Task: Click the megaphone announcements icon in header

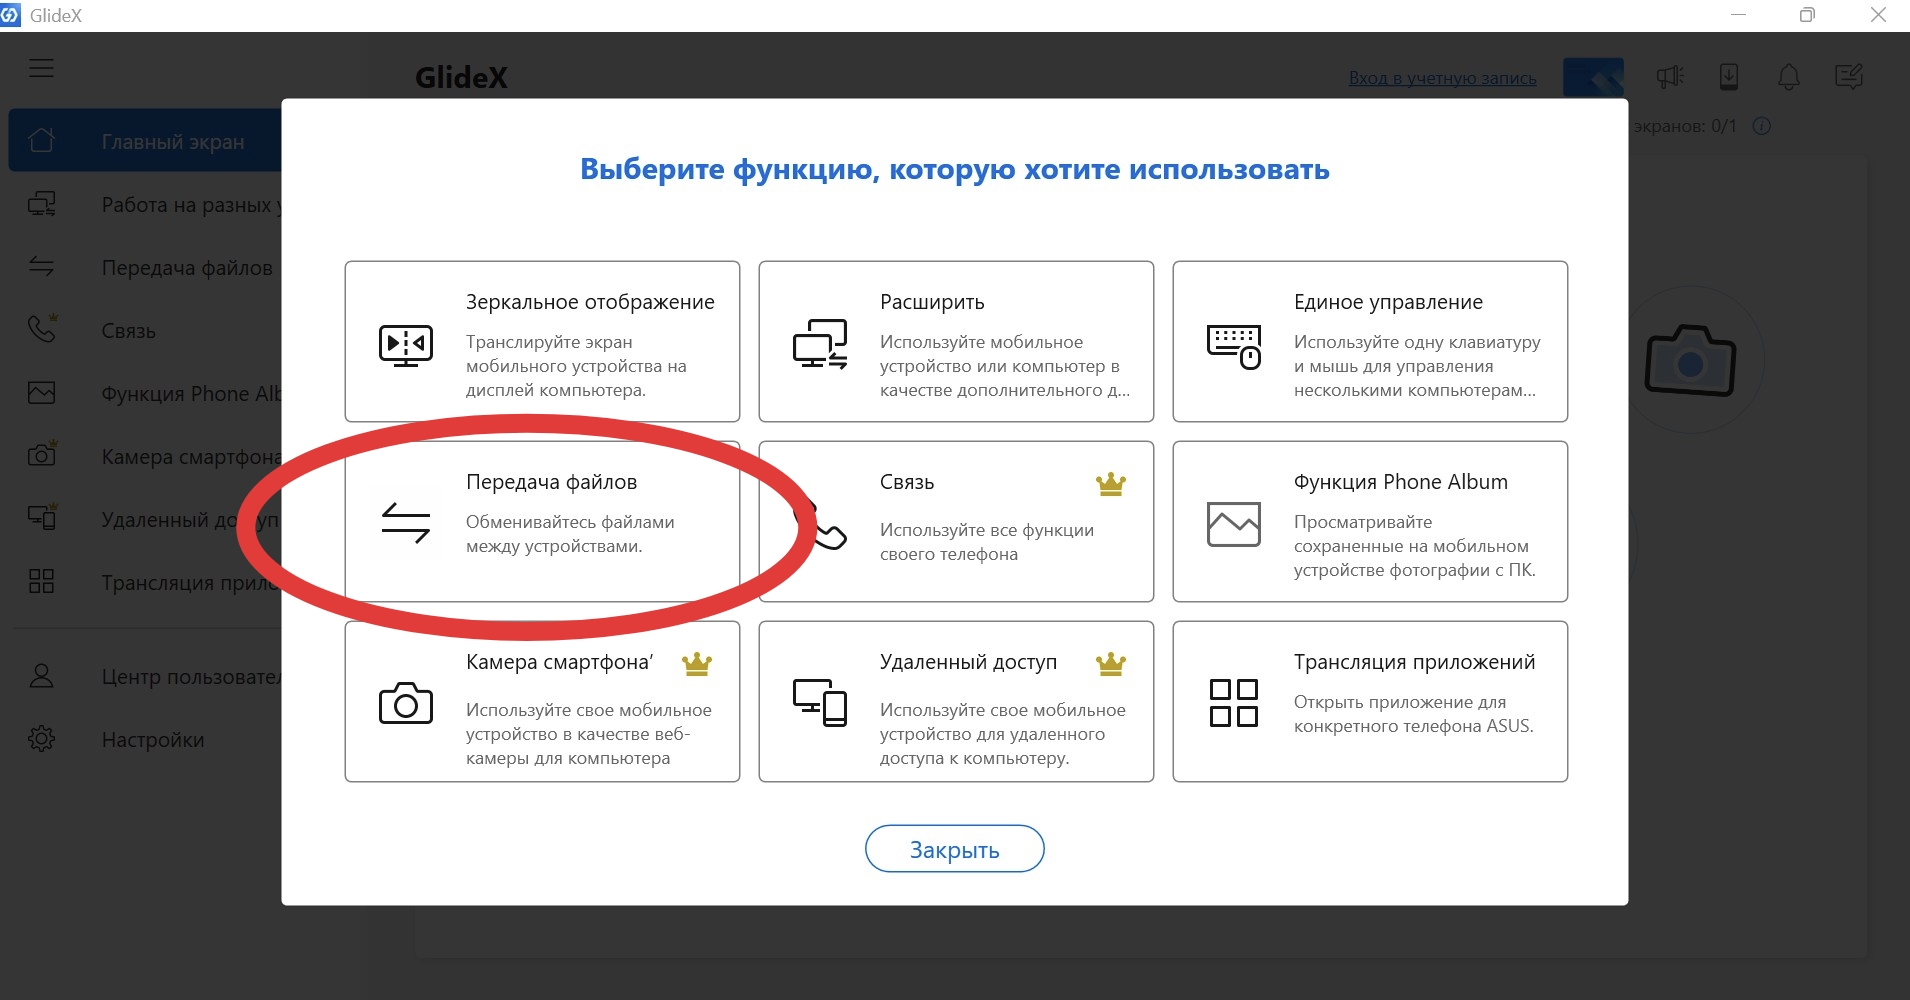Action: (1669, 76)
